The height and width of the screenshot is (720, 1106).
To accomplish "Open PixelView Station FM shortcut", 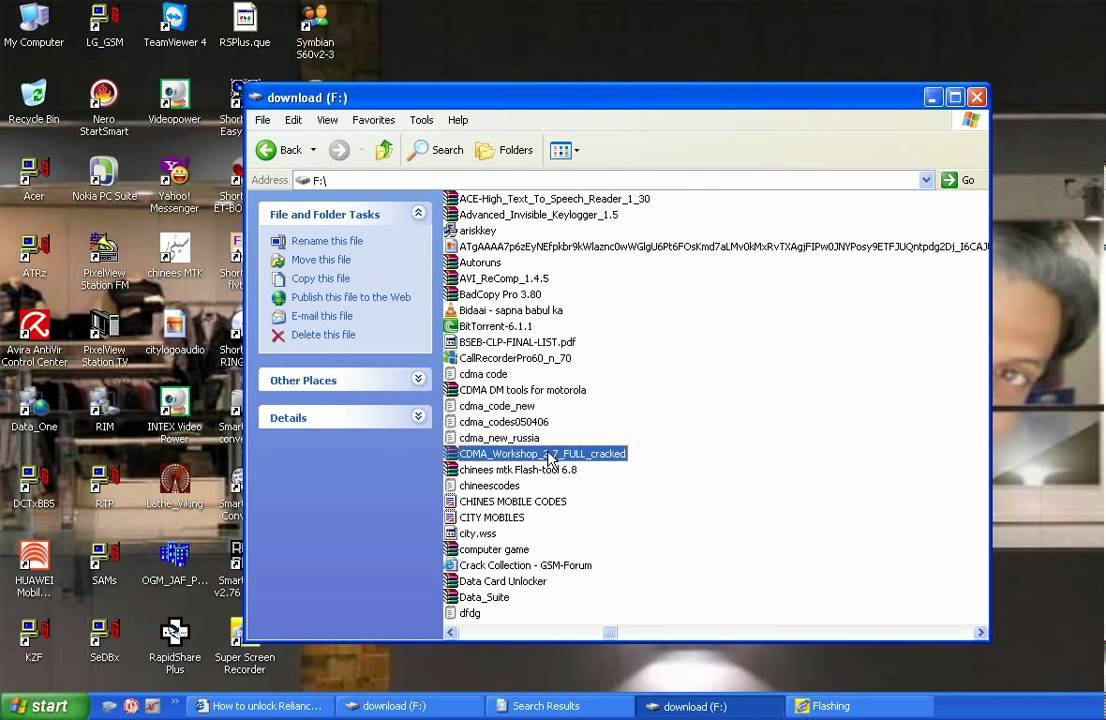I will click(104, 262).
